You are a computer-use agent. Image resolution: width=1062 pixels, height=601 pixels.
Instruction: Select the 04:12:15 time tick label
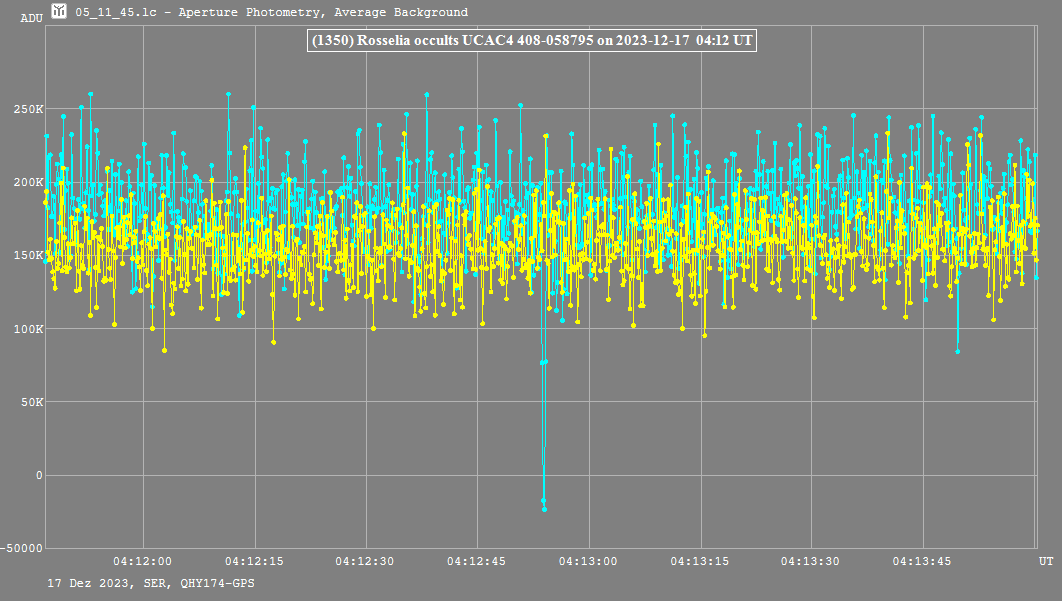coord(253,562)
